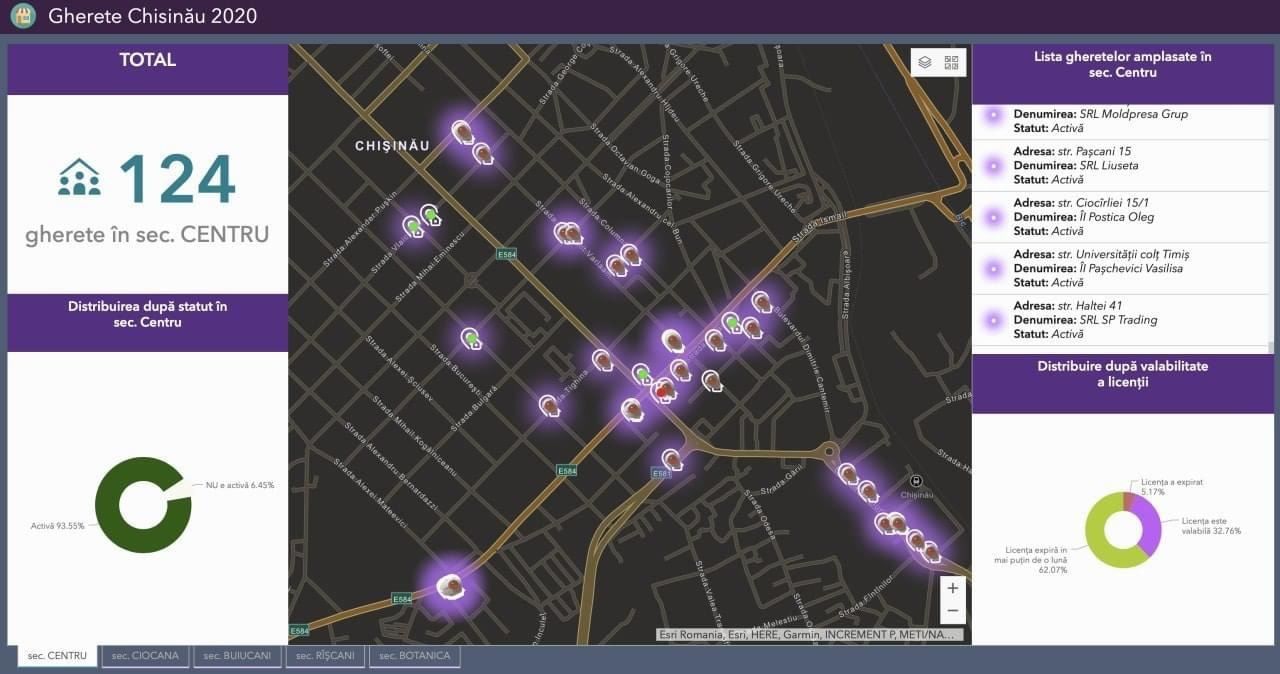Click the people-house icon beside 124
Screen dimensions: 1280x674
tap(79, 177)
